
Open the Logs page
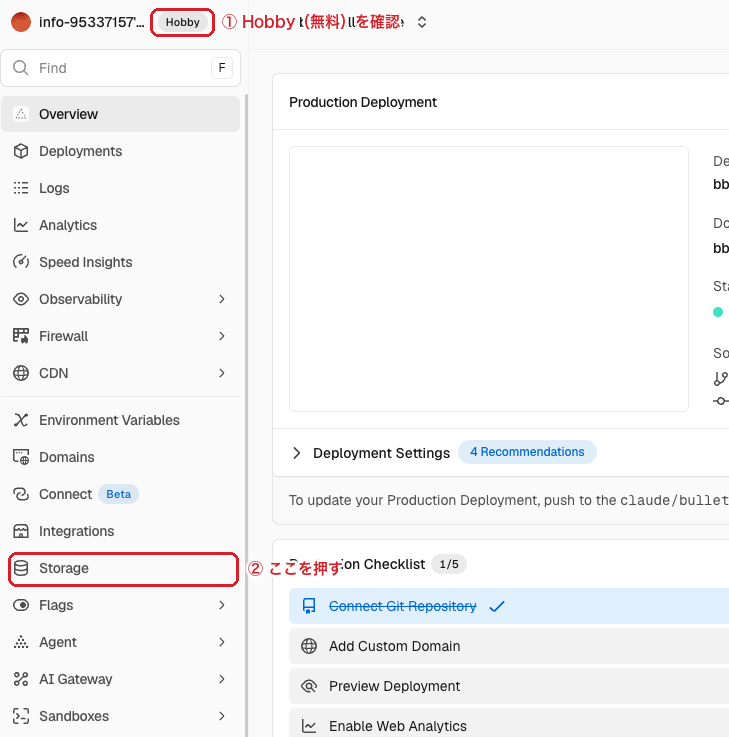click(120, 188)
